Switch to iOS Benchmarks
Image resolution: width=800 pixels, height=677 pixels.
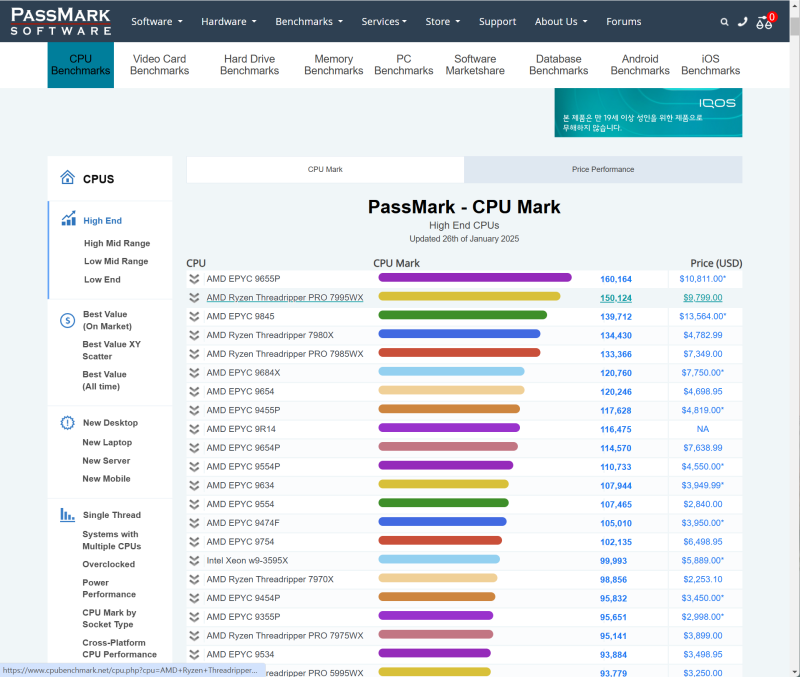(x=710, y=65)
